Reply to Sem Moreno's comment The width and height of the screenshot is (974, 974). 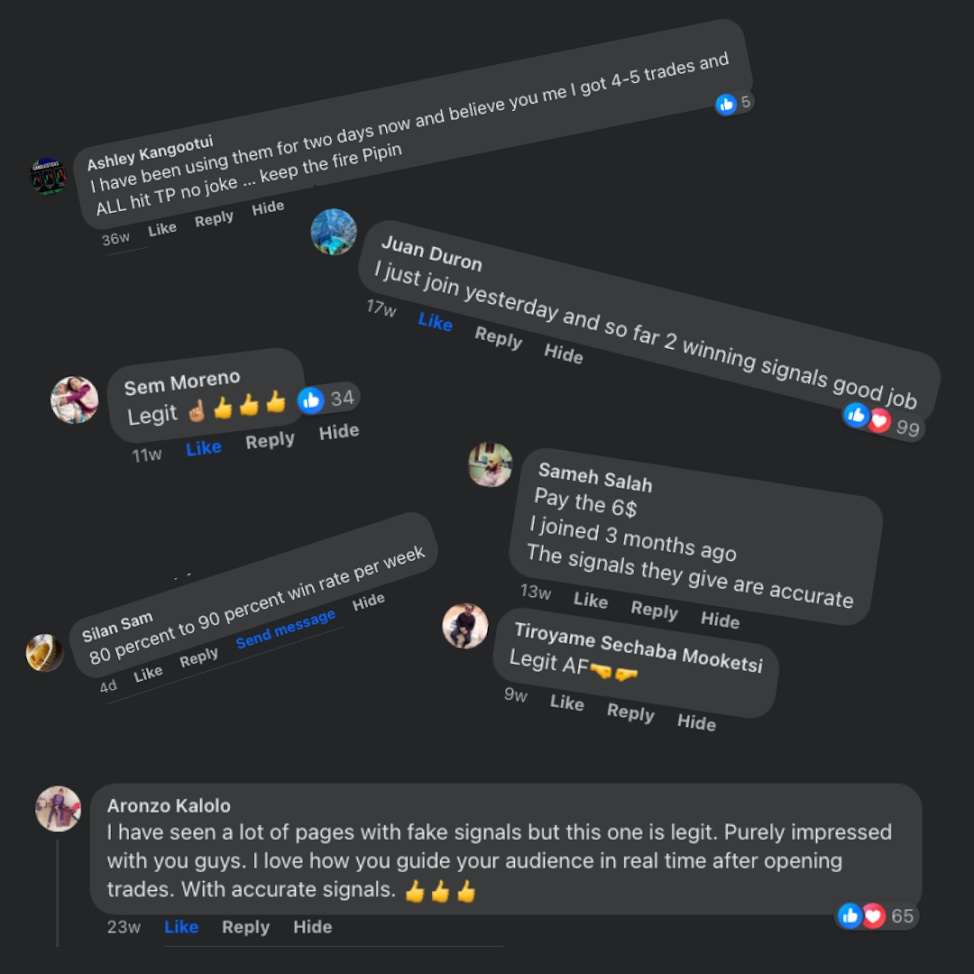[x=270, y=440]
